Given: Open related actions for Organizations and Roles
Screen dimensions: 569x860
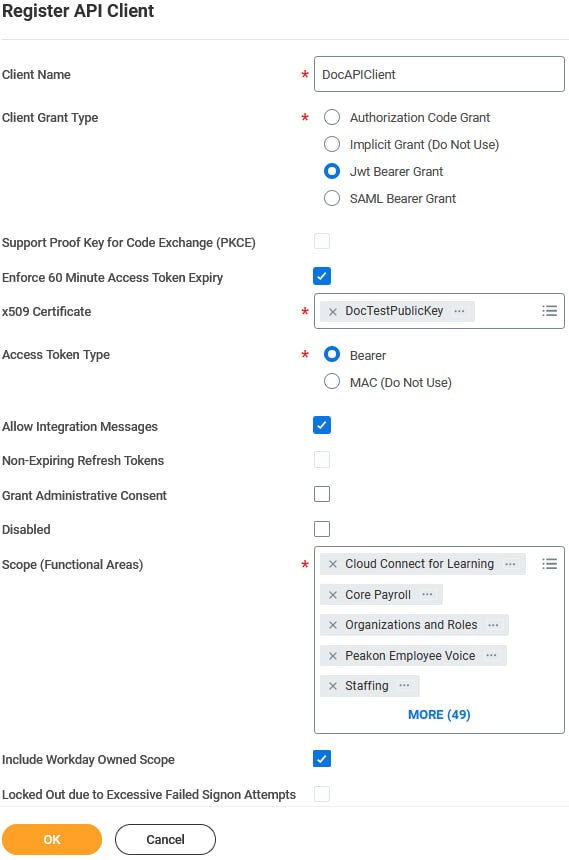Looking at the screenshot, I should (x=493, y=625).
